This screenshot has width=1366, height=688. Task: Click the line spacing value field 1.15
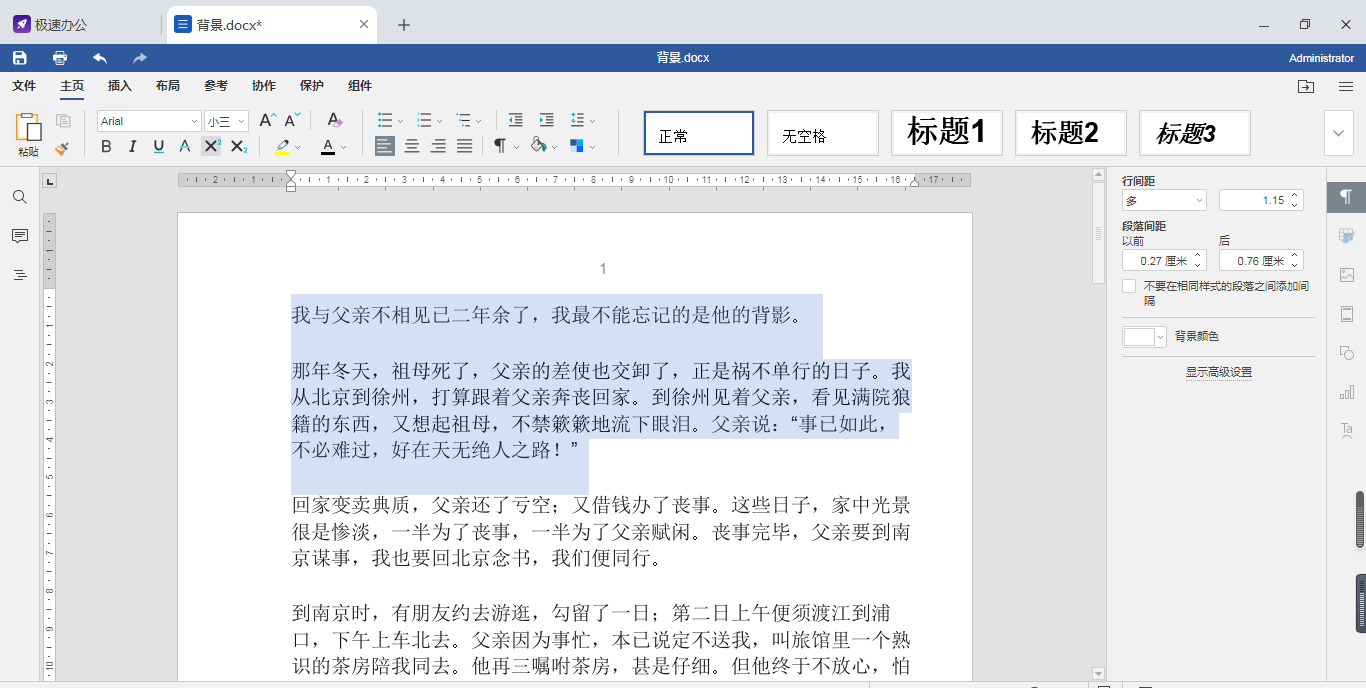[1254, 201]
